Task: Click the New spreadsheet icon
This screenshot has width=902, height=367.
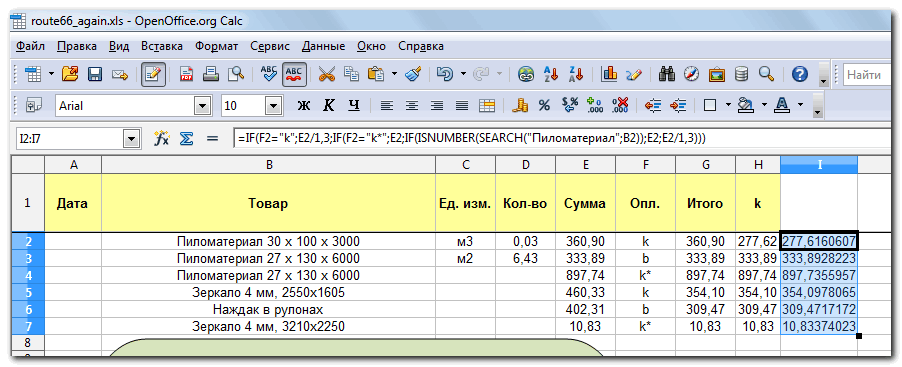Action: coord(33,74)
